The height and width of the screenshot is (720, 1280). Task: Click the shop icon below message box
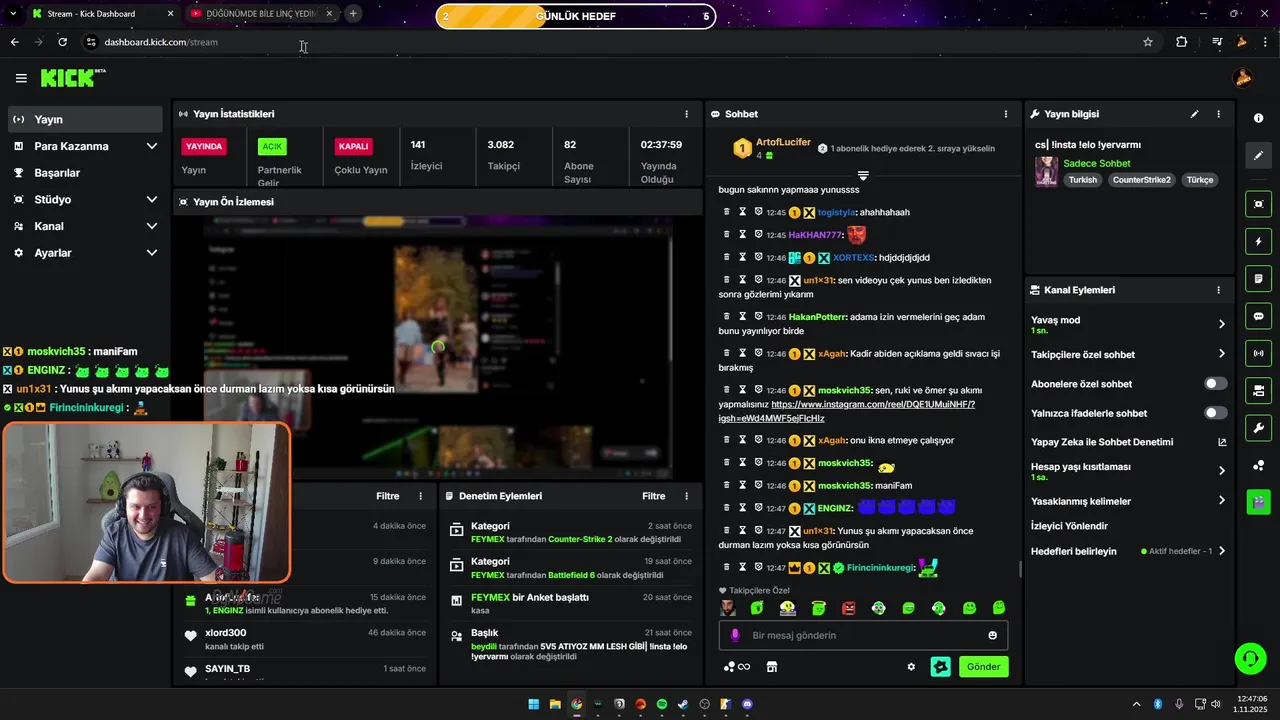(772, 667)
